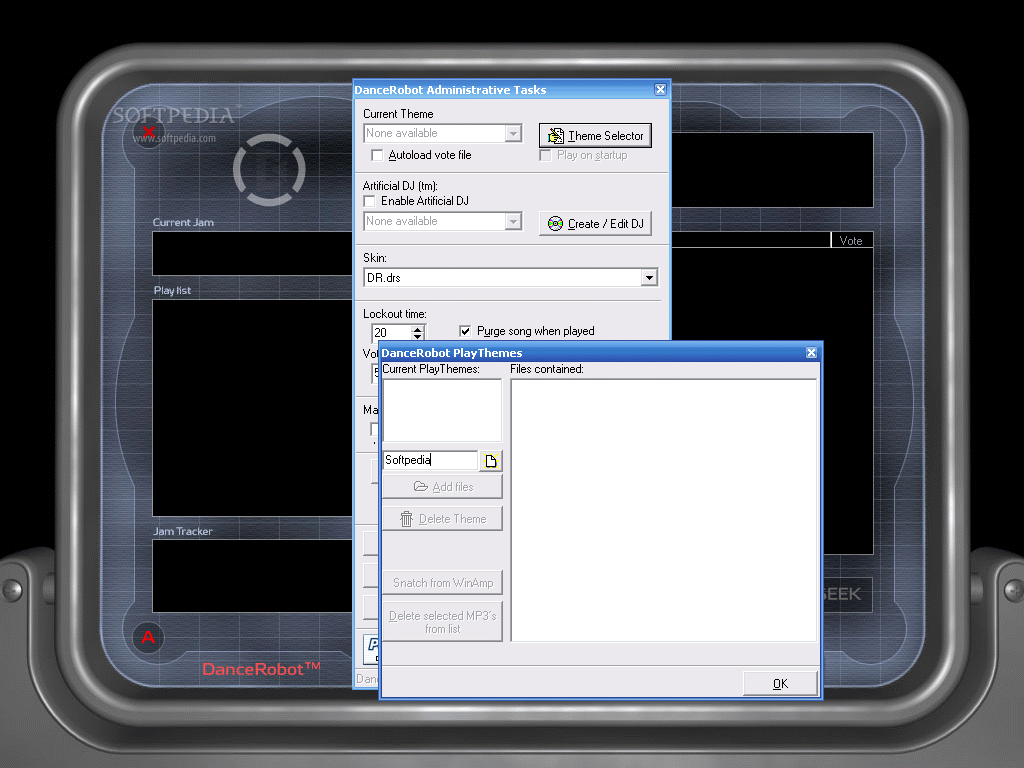Toggle Purge song when played checkbox
This screenshot has height=768, width=1024.
tap(465, 331)
